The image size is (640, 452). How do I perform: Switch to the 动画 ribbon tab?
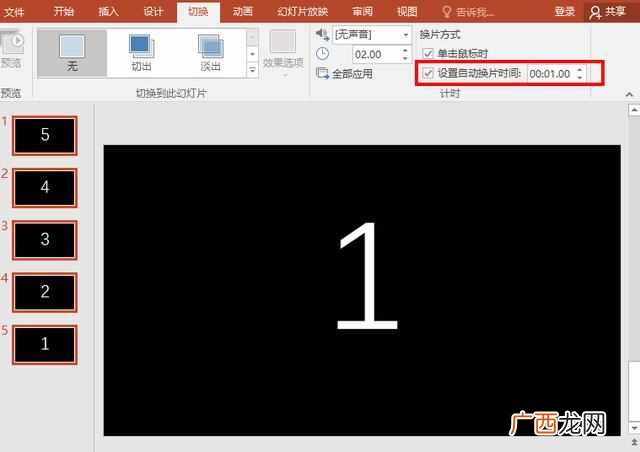coord(242,11)
